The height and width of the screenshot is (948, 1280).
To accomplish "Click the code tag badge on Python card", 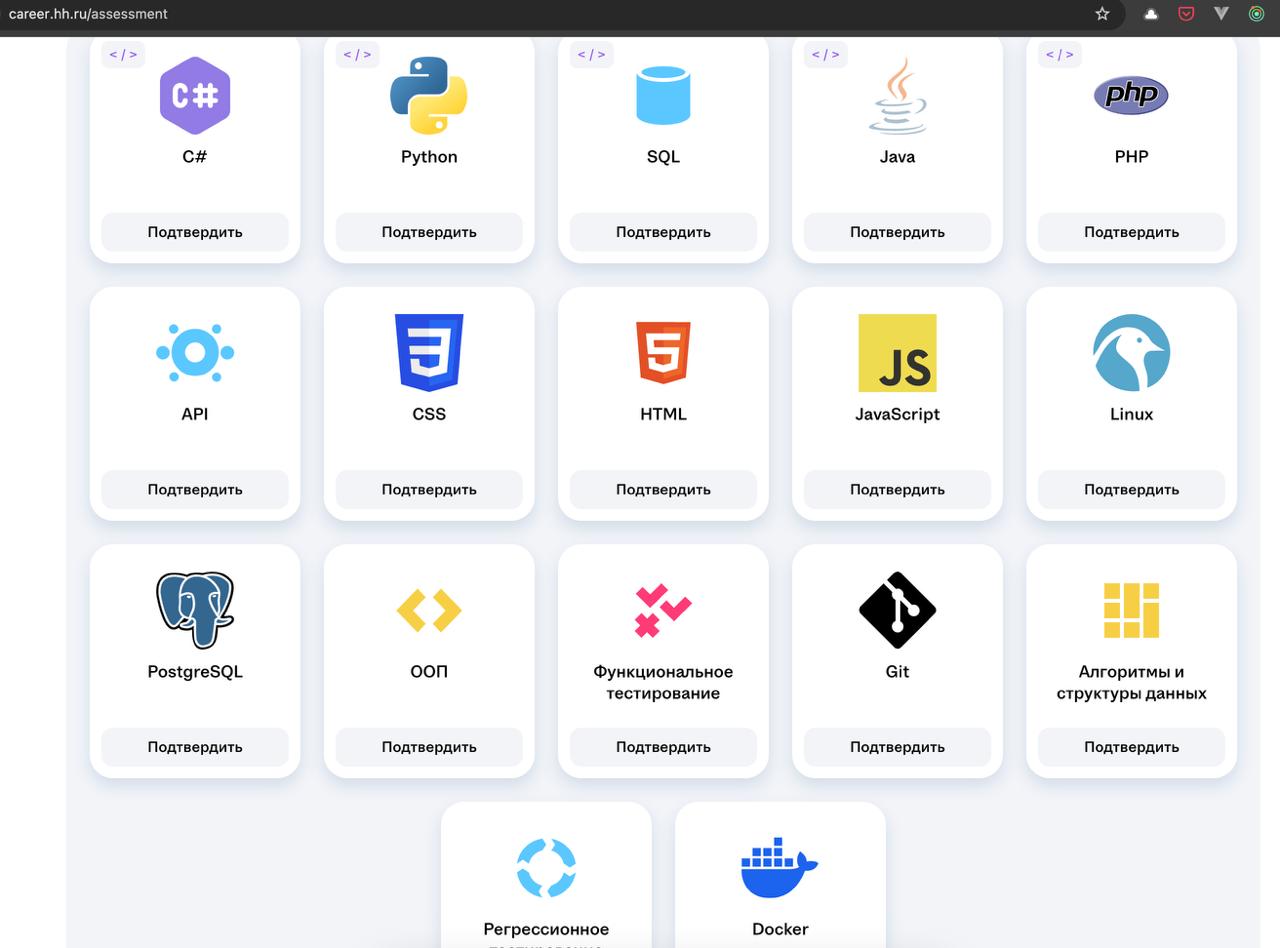I will coord(357,54).
